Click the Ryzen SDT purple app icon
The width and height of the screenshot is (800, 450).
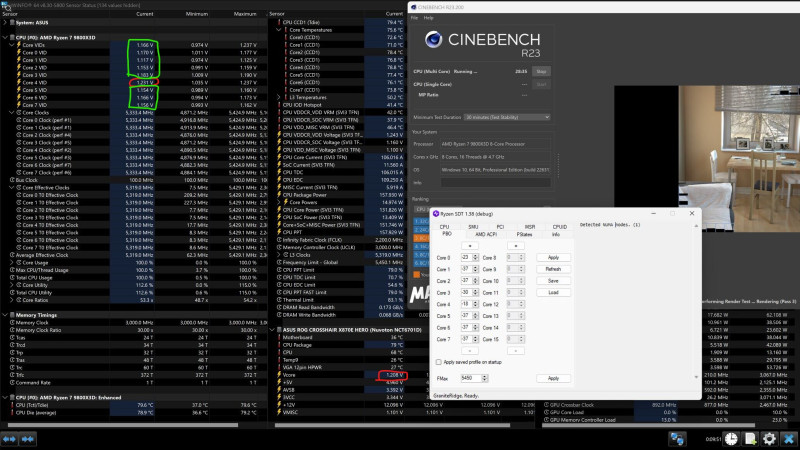pyautogui.click(x=436, y=214)
